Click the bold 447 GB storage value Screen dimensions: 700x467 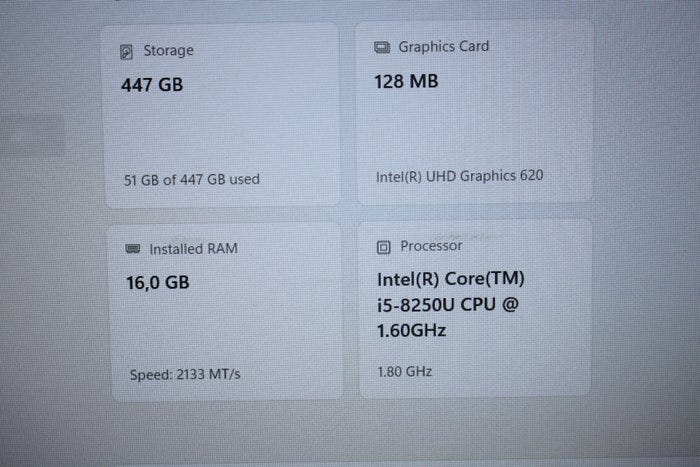(152, 86)
